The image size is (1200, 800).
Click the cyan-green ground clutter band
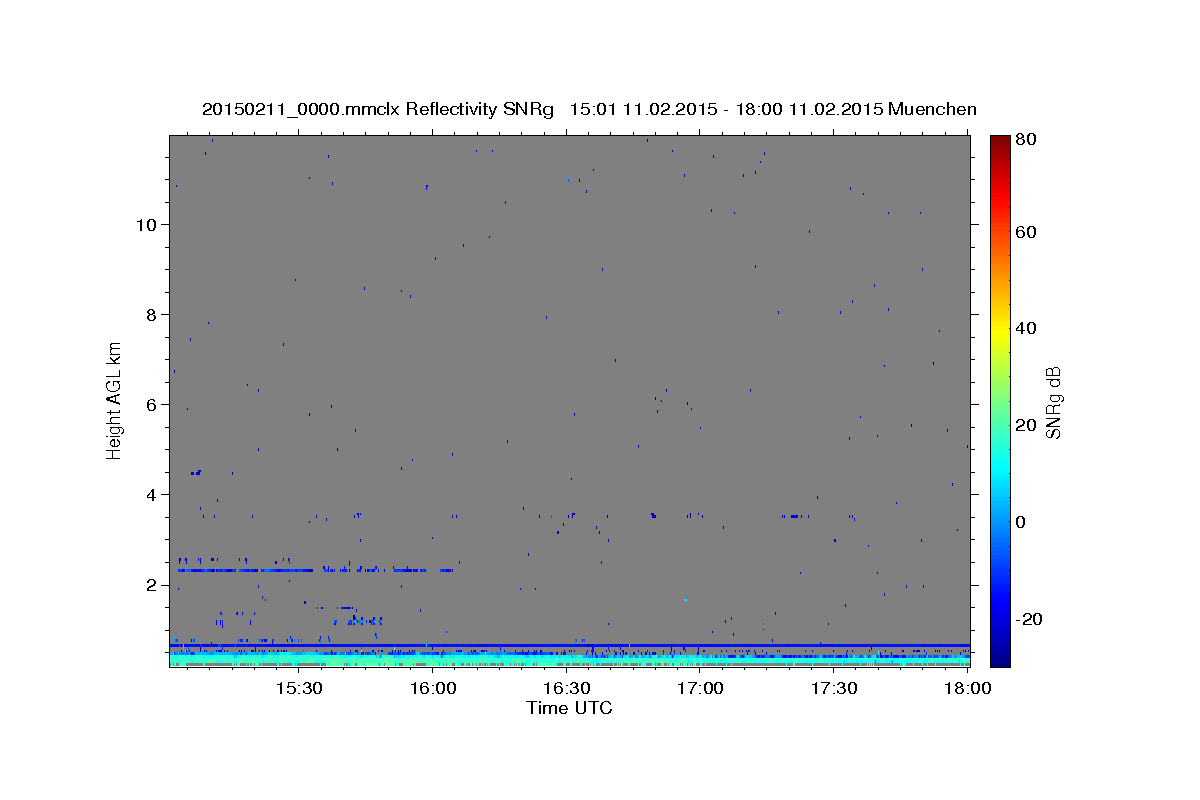[569, 660]
